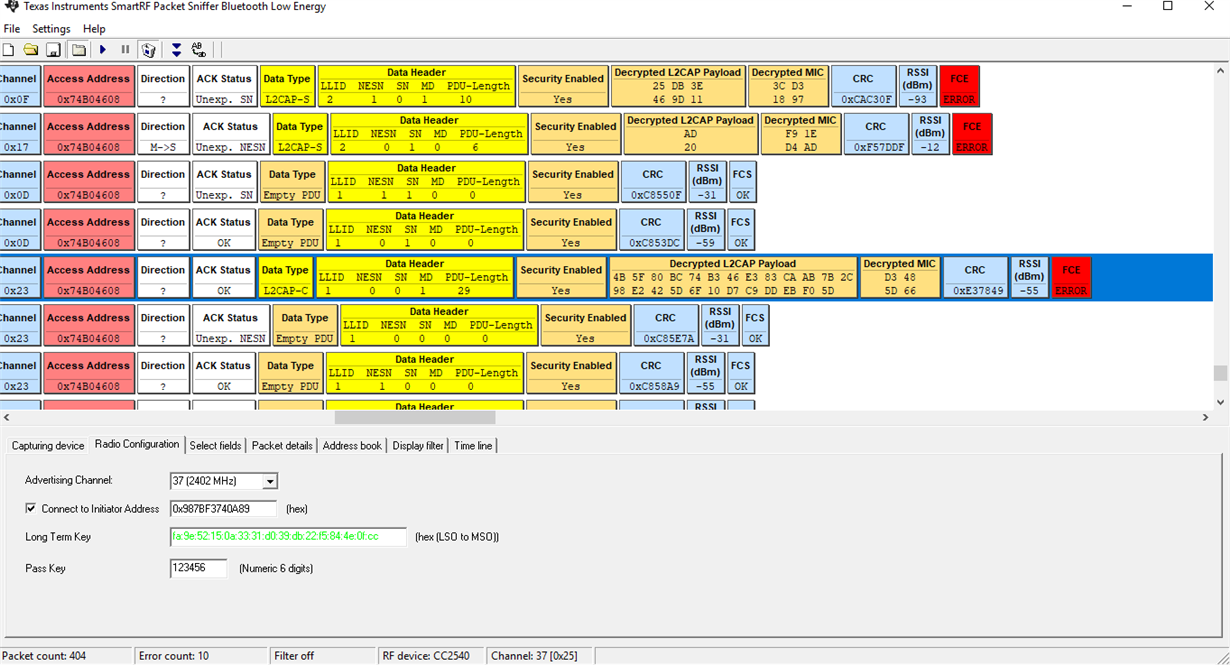This screenshot has height=665, width=1230.
Task: Open a capture file with folder icon
Action: pyautogui.click(x=31, y=49)
